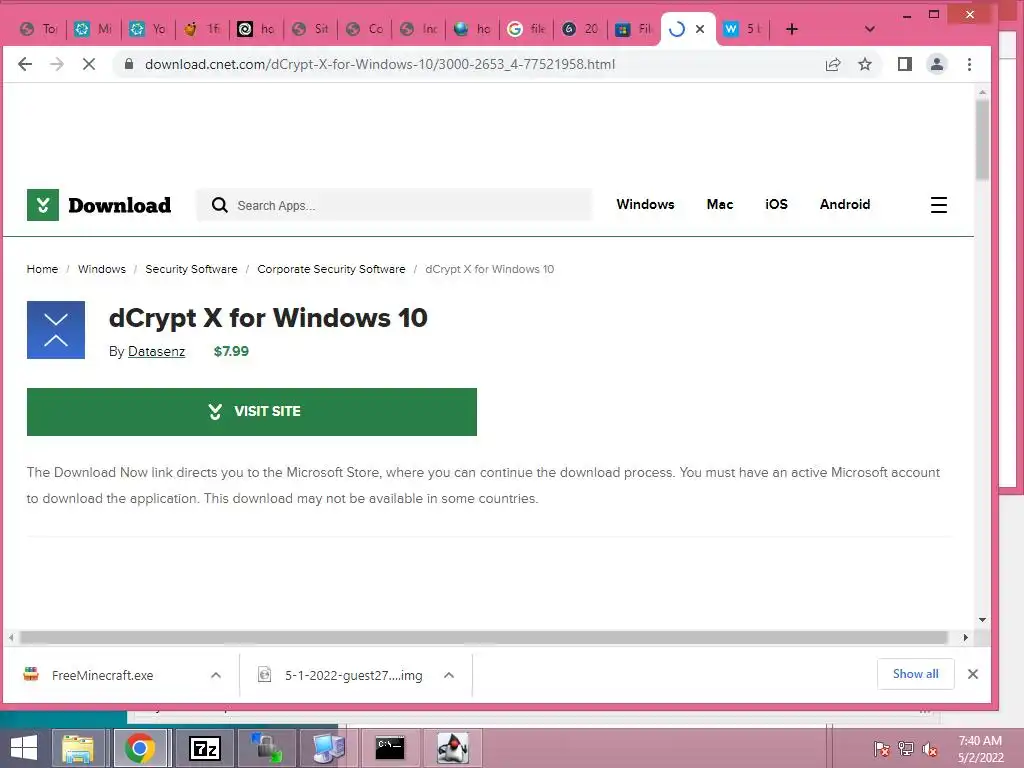Open the iOS category menu

(776, 204)
